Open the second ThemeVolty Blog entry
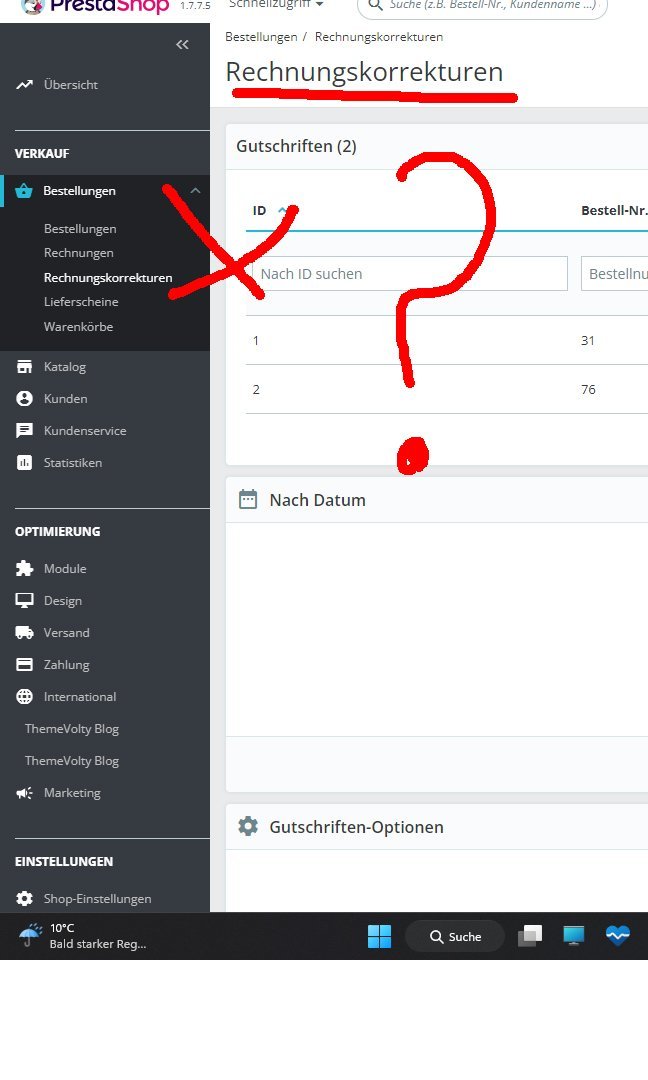 (72, 760)
